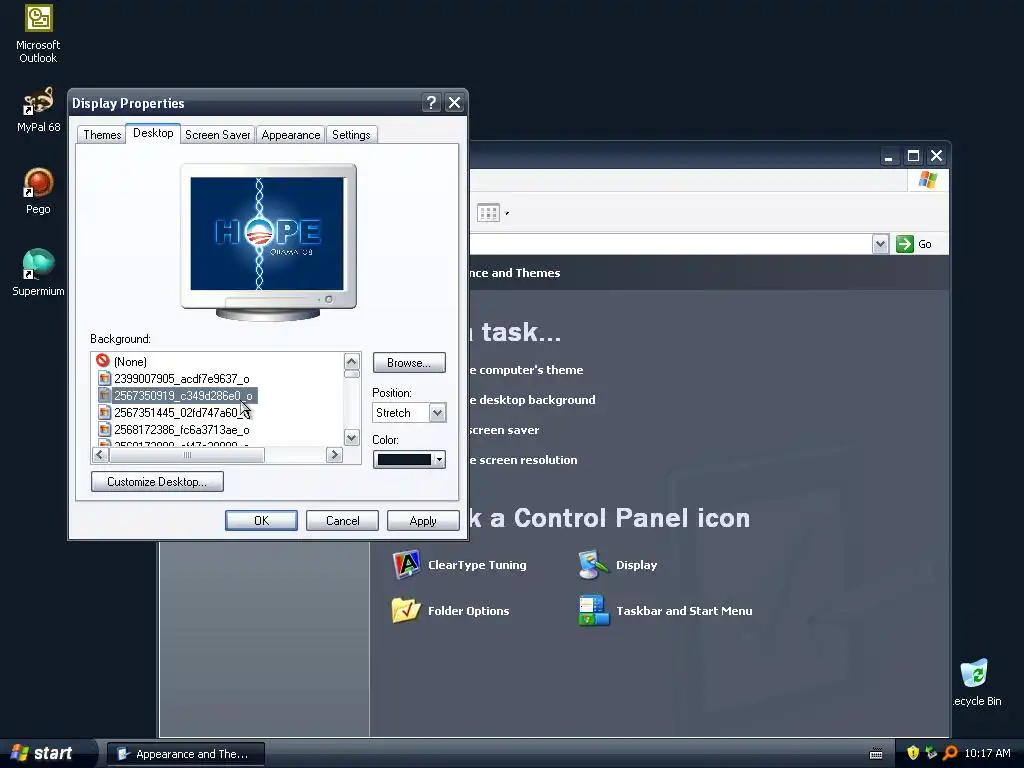Click the Apply button

click(x=423, y=520)
